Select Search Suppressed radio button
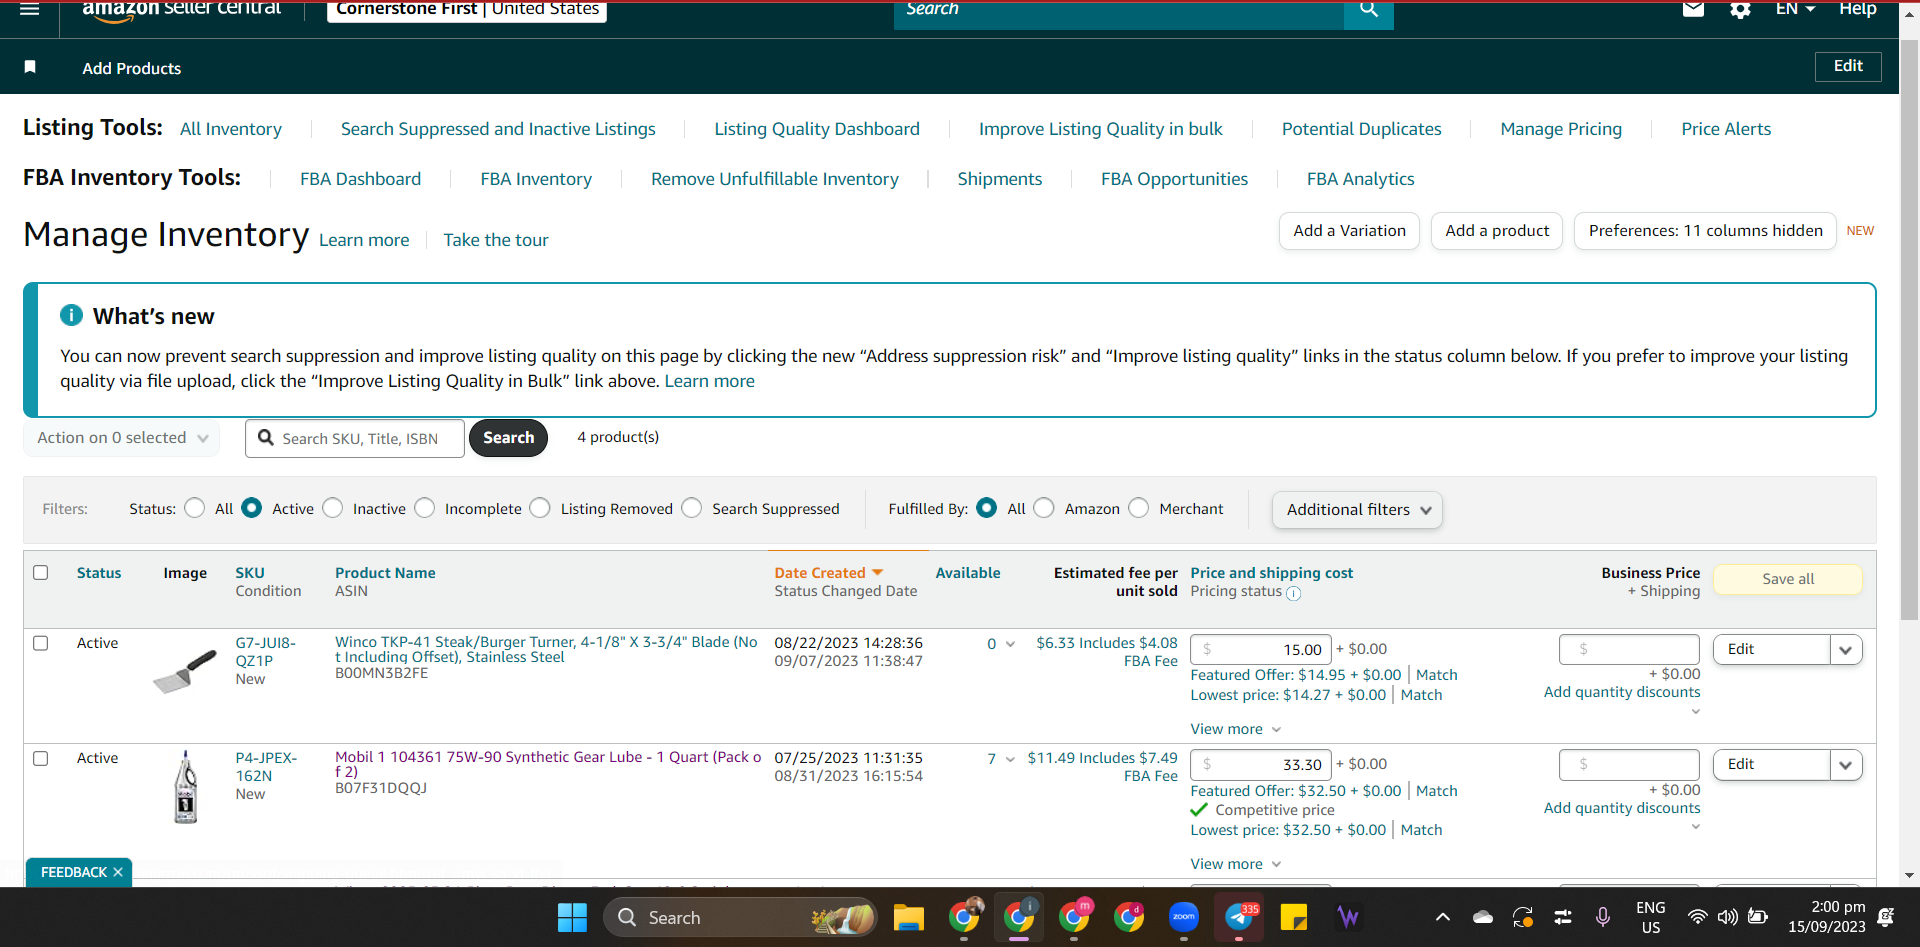 pyautogui.click(x=692, y=508)
